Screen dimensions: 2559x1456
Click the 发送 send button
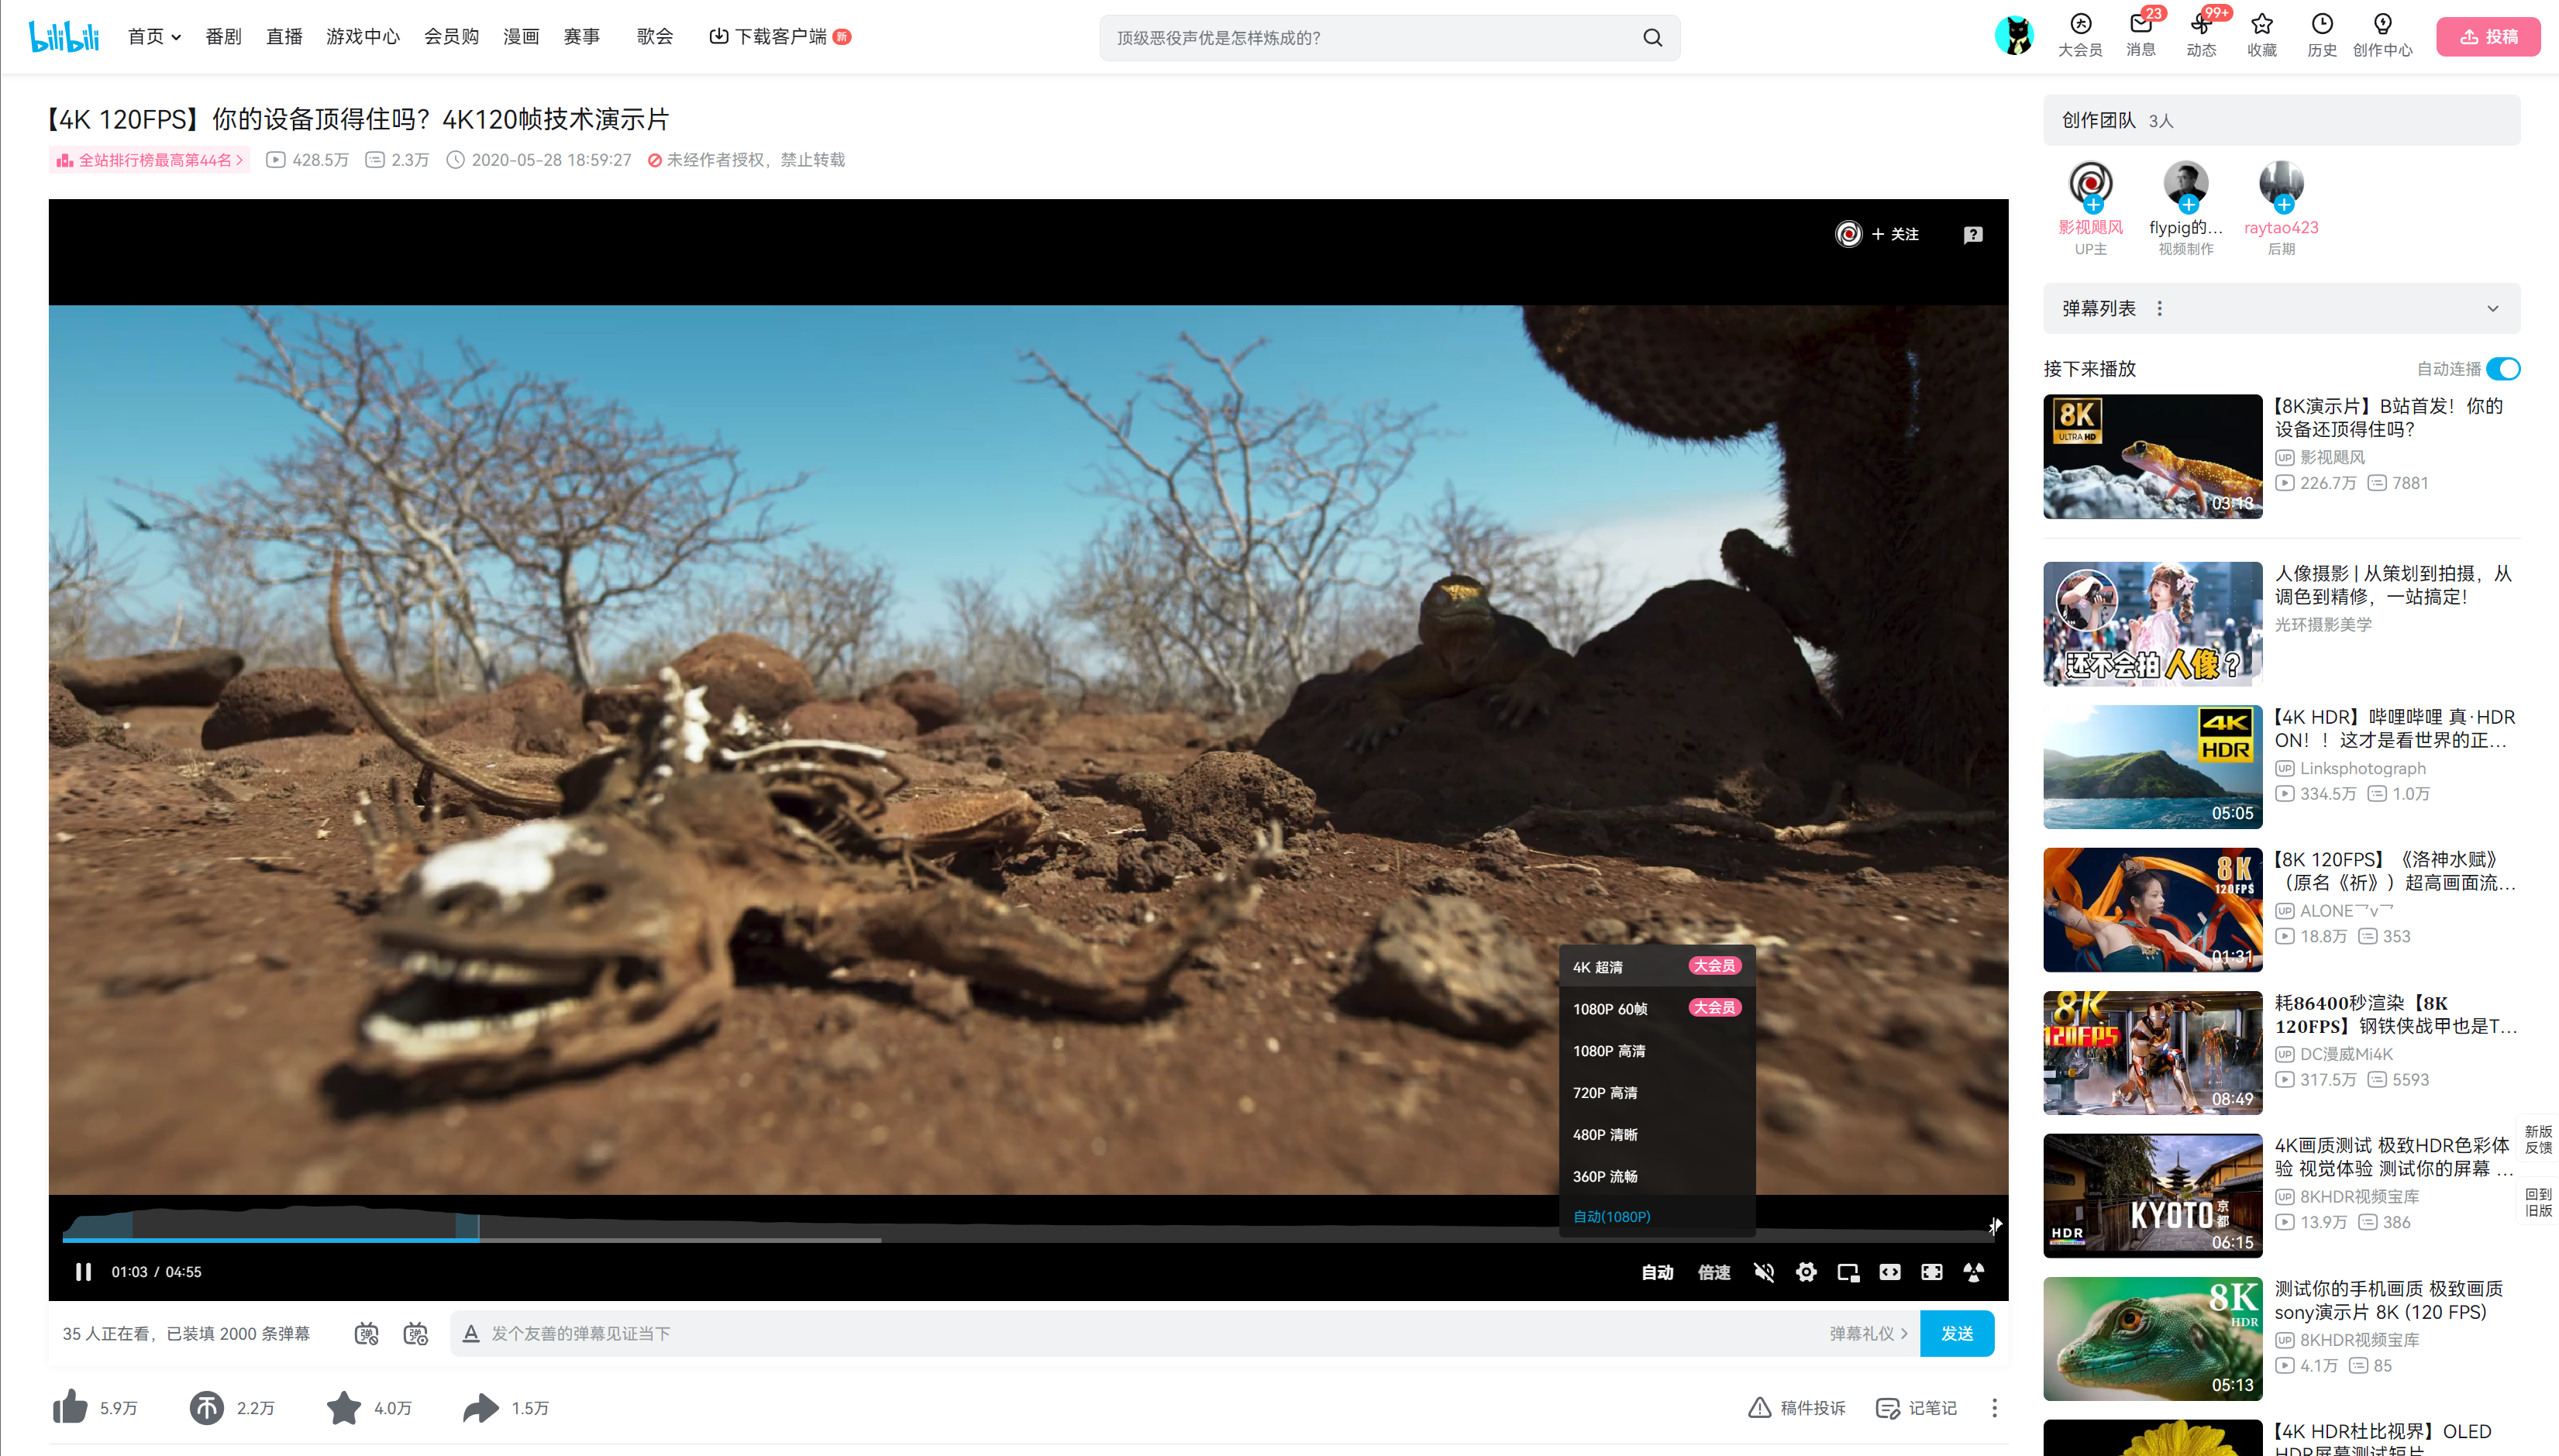tap(1957, 1333)
